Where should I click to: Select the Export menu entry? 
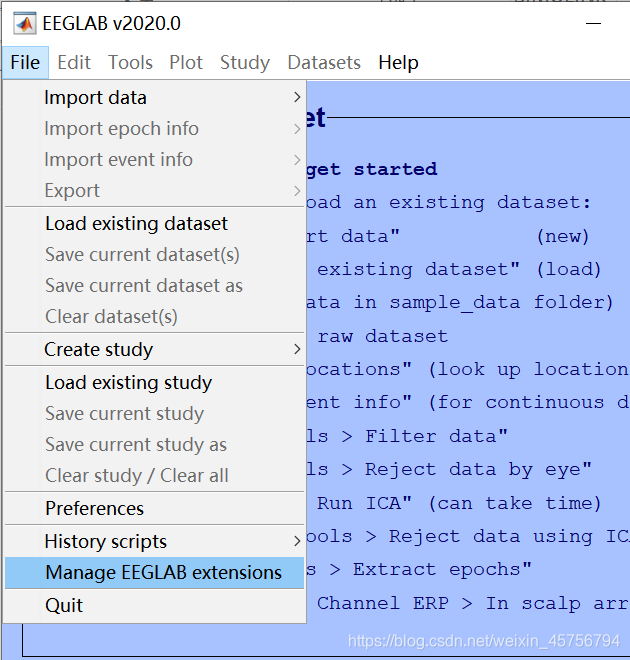tap(154, 191)
